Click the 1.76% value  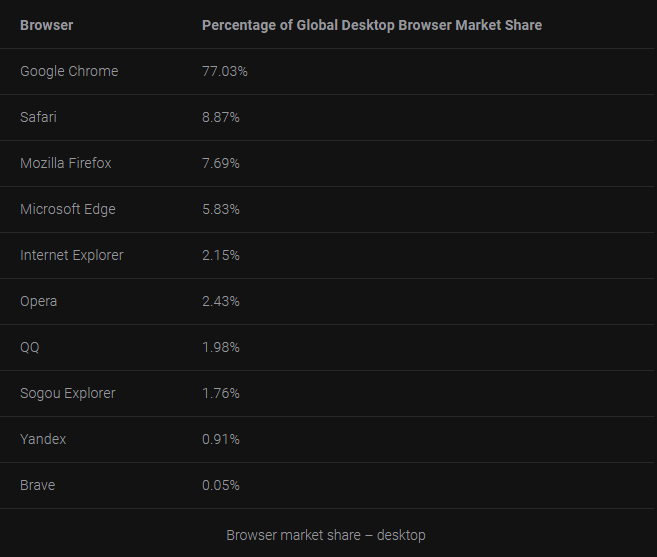pyautogui.click(x=220, y=393)
